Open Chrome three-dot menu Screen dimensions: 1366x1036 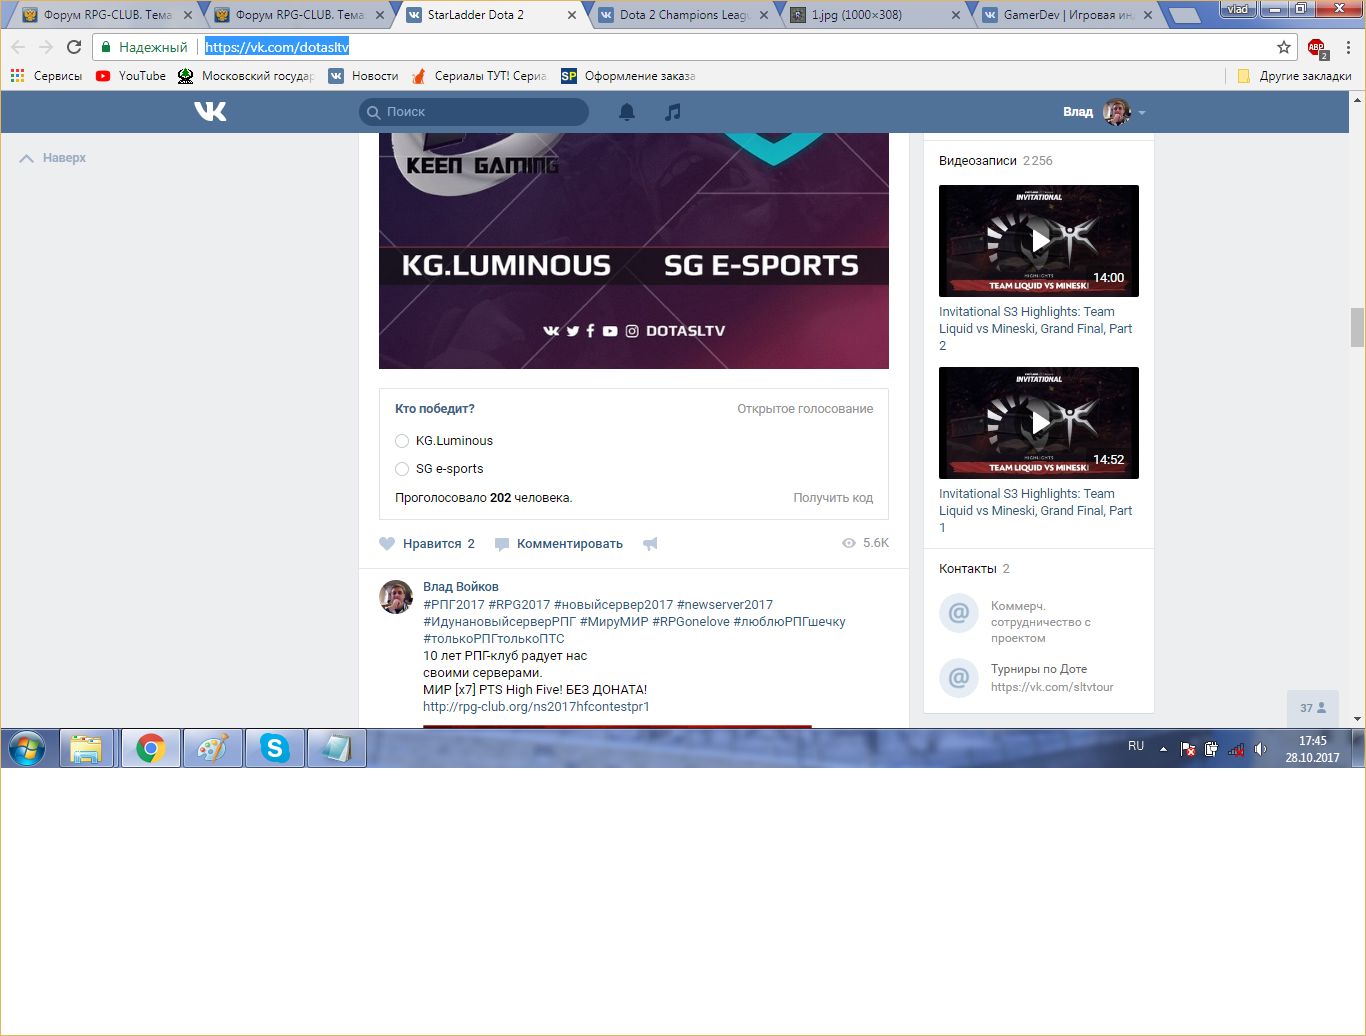tap(1348, 47)
